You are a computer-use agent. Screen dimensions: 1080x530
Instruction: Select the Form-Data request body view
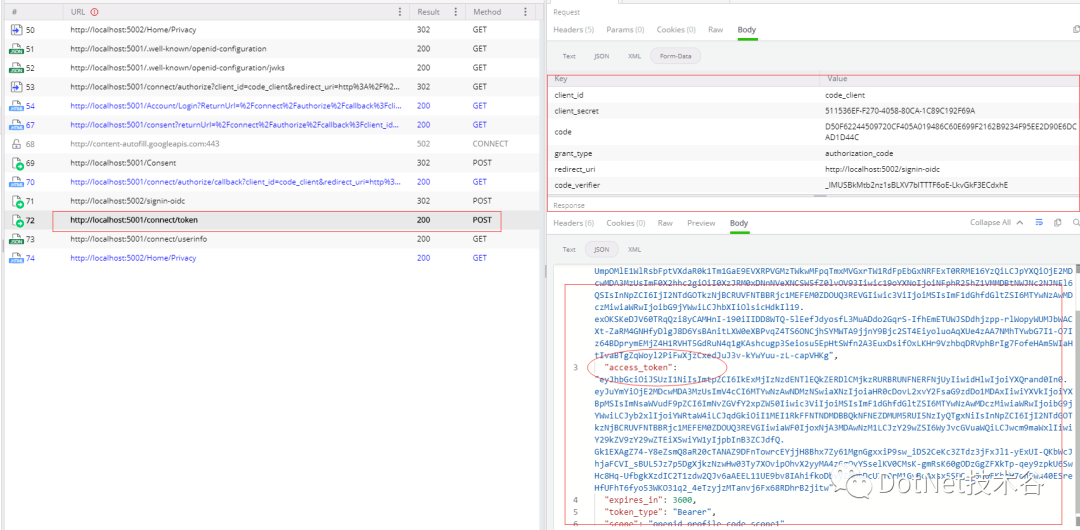[675, 56]
